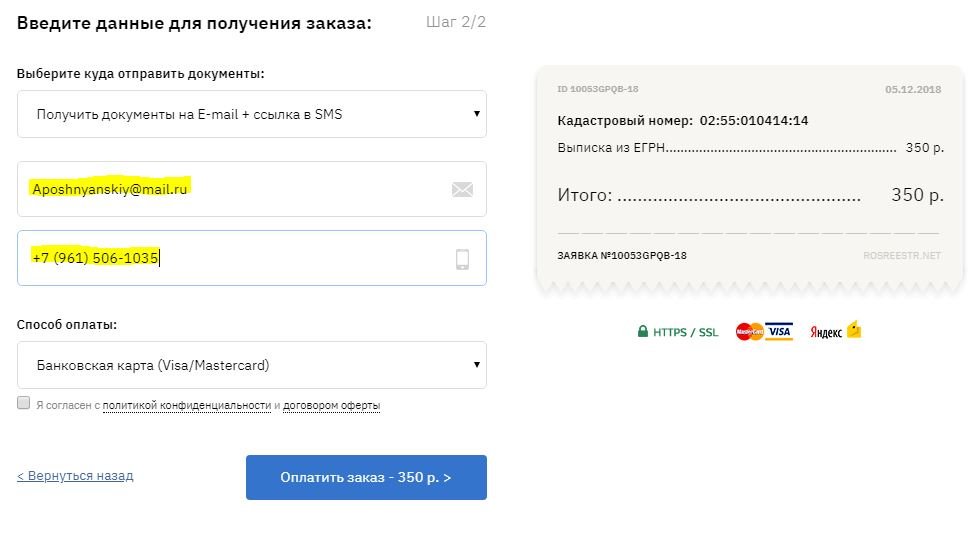Tick the privacy policy agreement checkbox
The width and height of the screenshot is (979, 539).
tap(24, 403)
